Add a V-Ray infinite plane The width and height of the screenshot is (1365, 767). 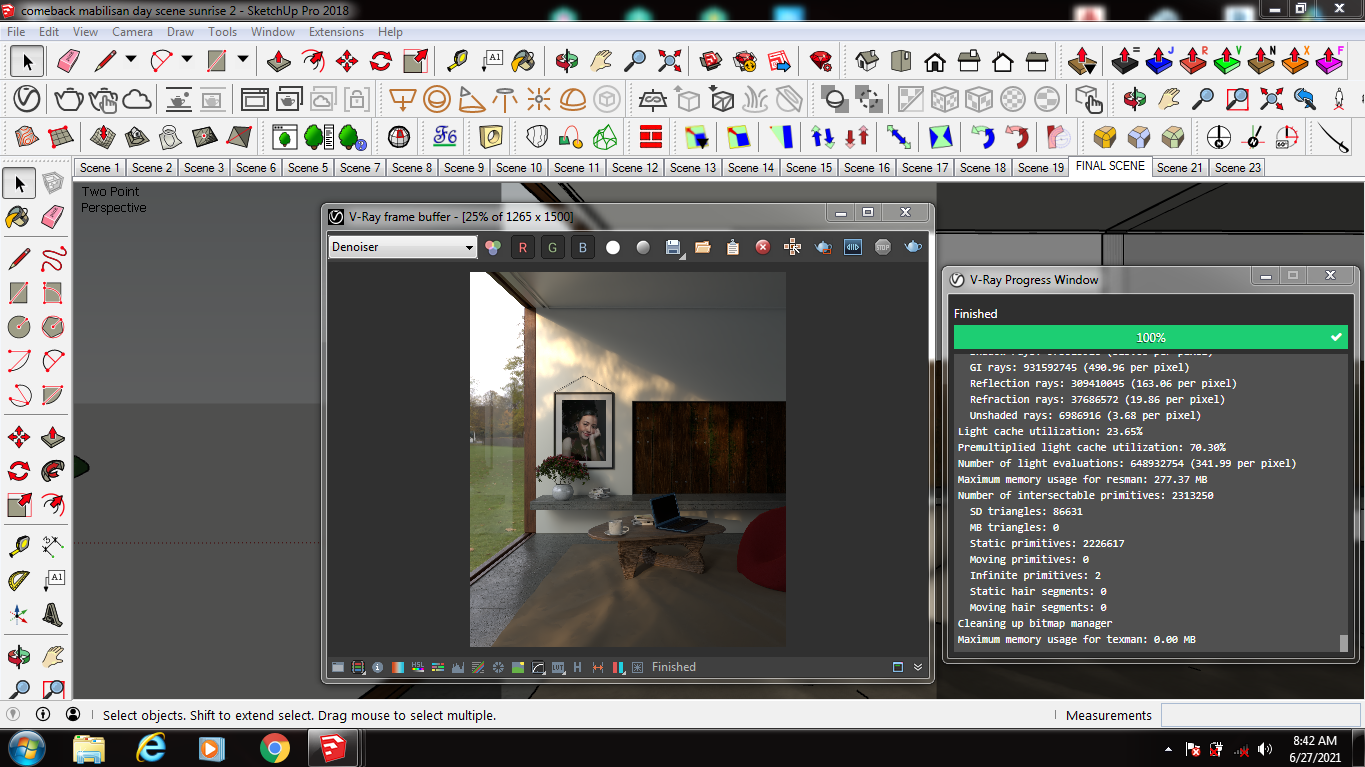(653, 99)
